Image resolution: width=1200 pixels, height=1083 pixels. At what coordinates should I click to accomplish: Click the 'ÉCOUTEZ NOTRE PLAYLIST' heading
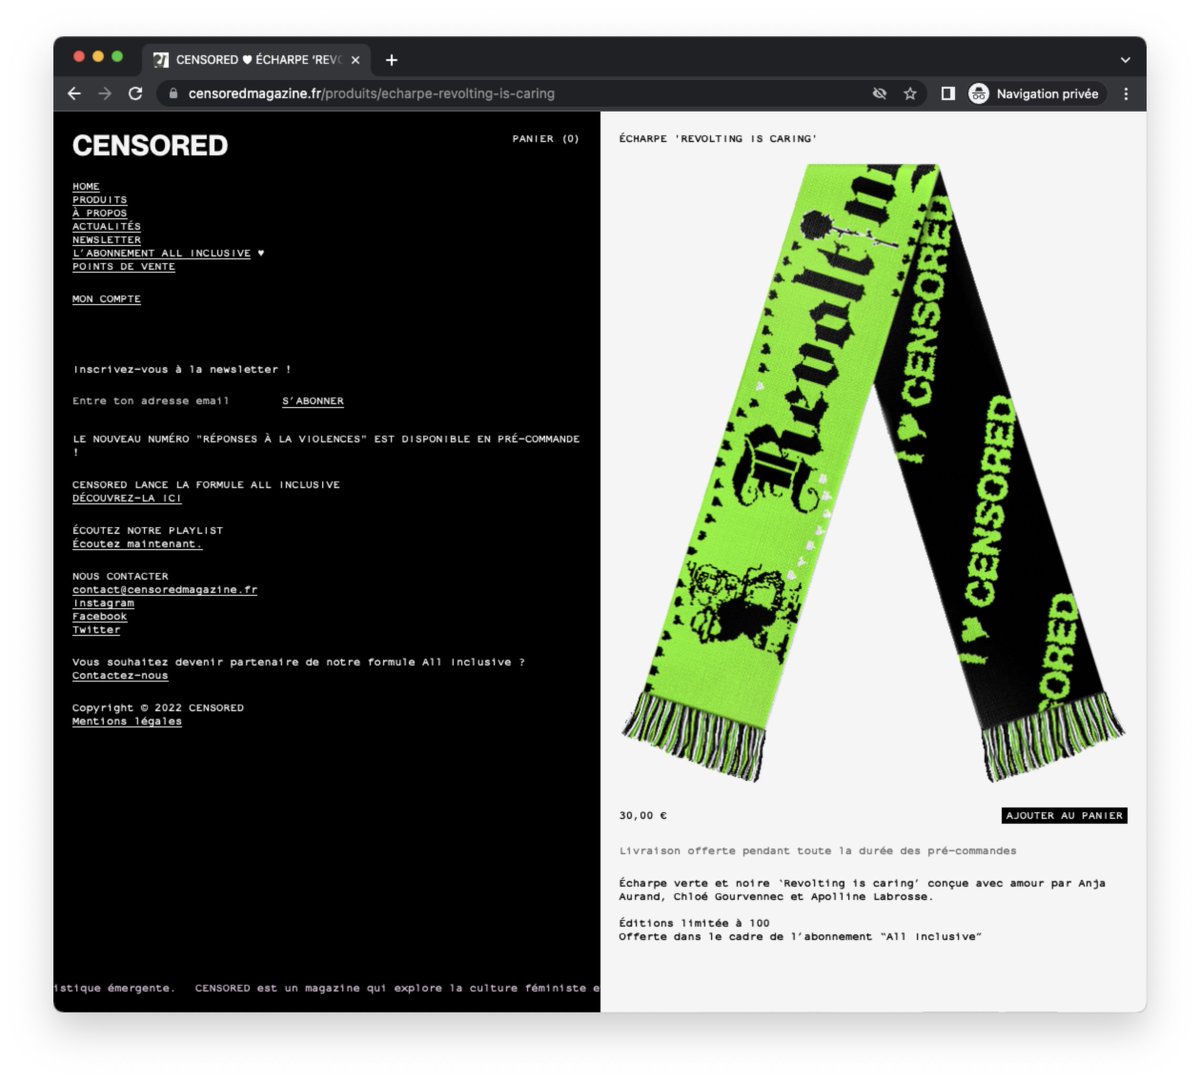[148, 530]
